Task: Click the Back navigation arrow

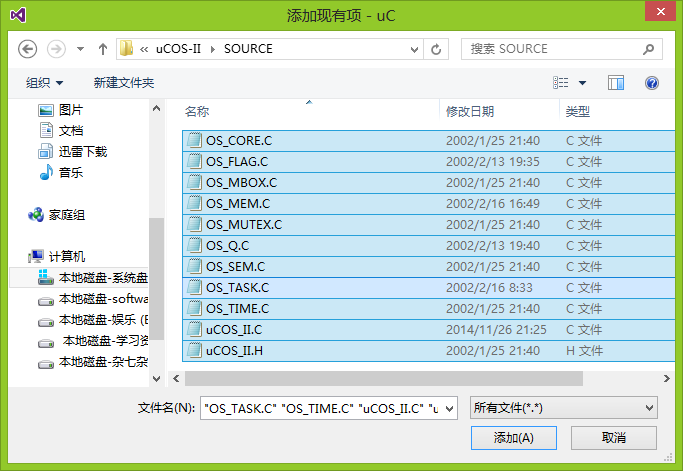Action: tap(27, 49)
